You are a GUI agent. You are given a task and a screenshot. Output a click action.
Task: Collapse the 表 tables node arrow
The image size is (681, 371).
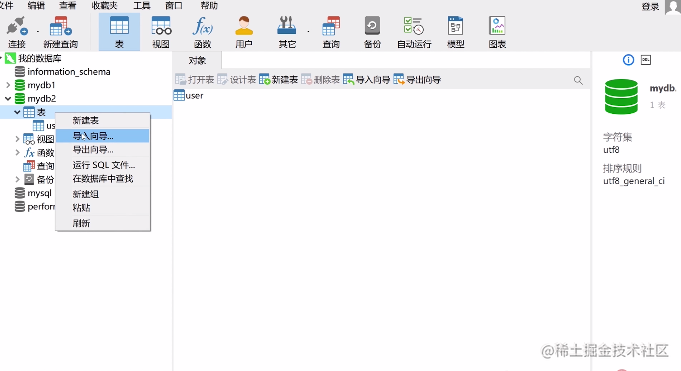[17, 112]
